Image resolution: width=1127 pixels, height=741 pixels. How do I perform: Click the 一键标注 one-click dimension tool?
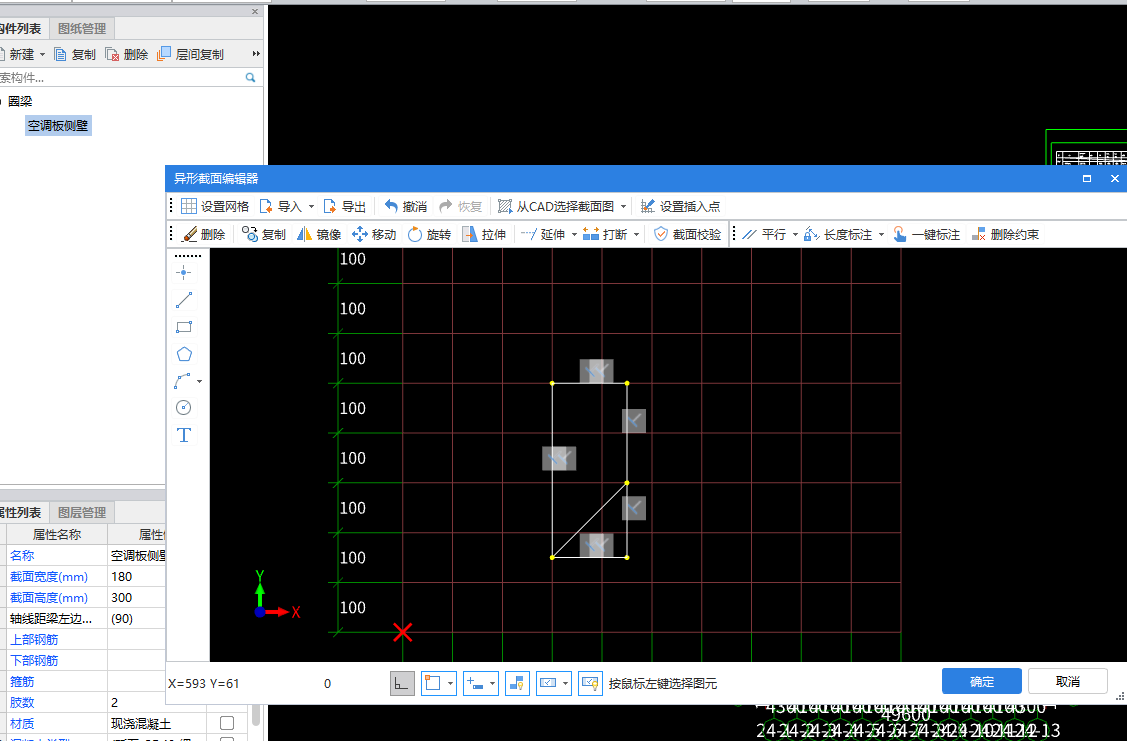tap(926, 234)
